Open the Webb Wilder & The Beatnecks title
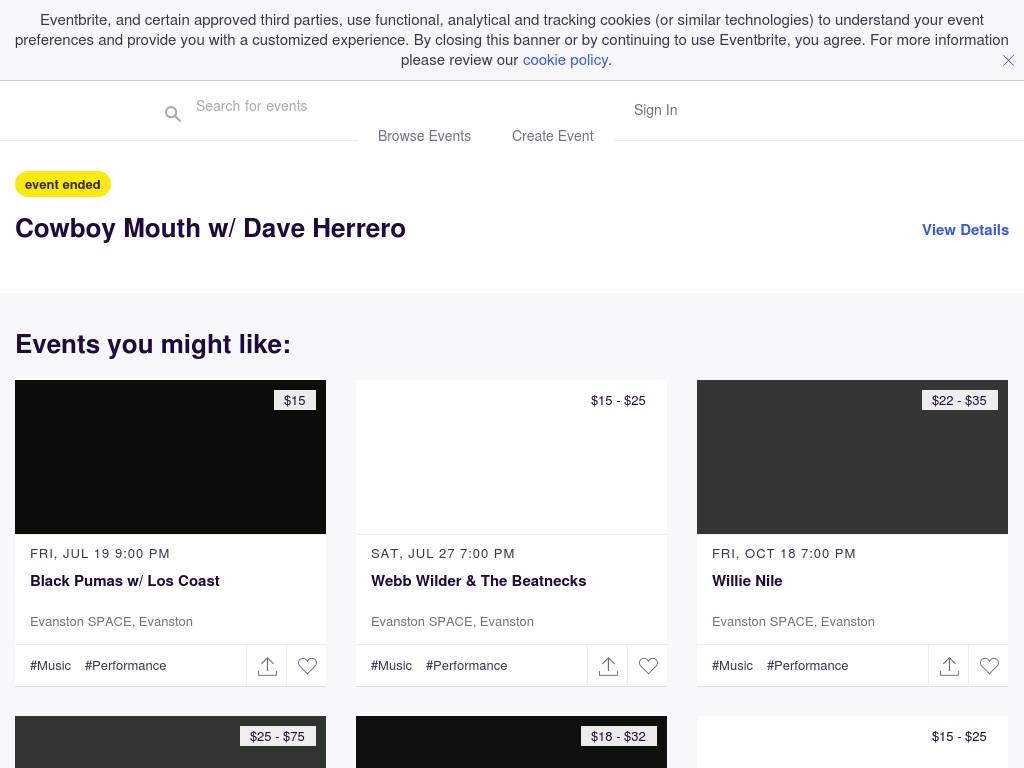 pos(478,581)
